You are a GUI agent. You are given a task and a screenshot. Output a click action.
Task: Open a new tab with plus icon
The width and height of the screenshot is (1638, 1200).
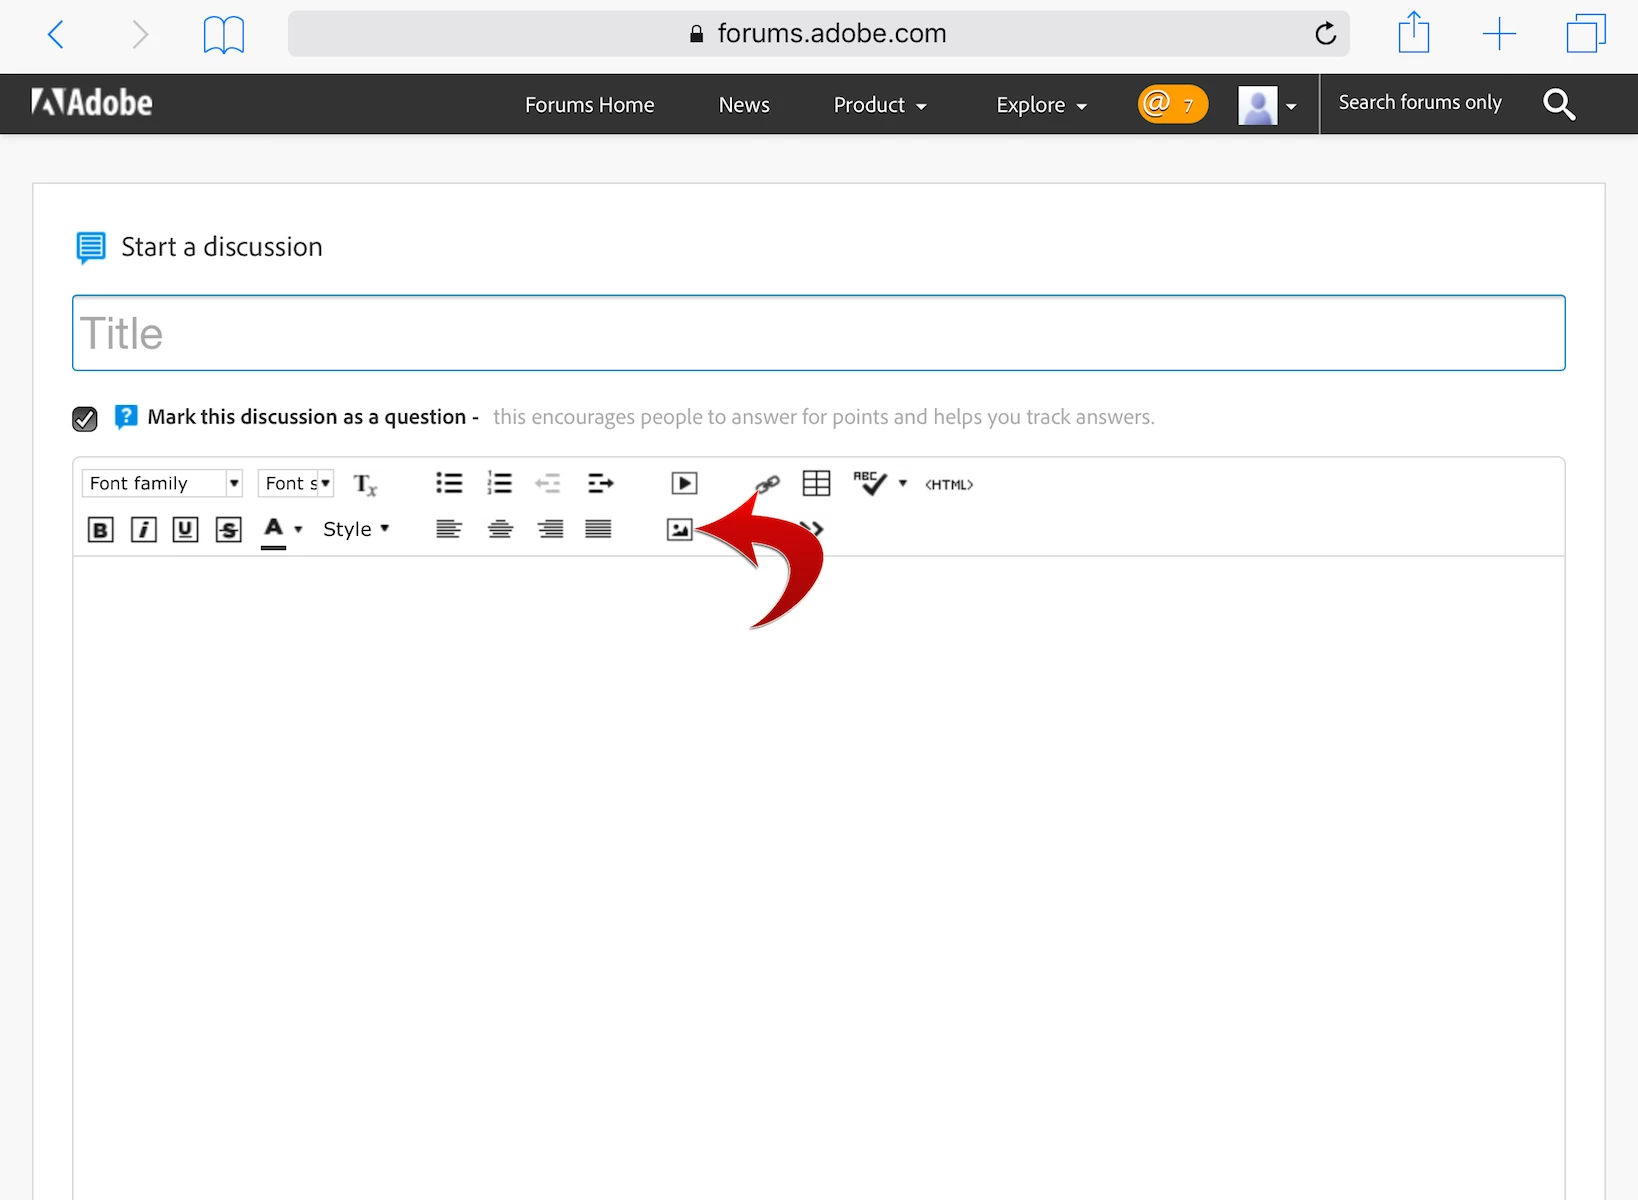pyautogui.click(x=1499, y=35)
